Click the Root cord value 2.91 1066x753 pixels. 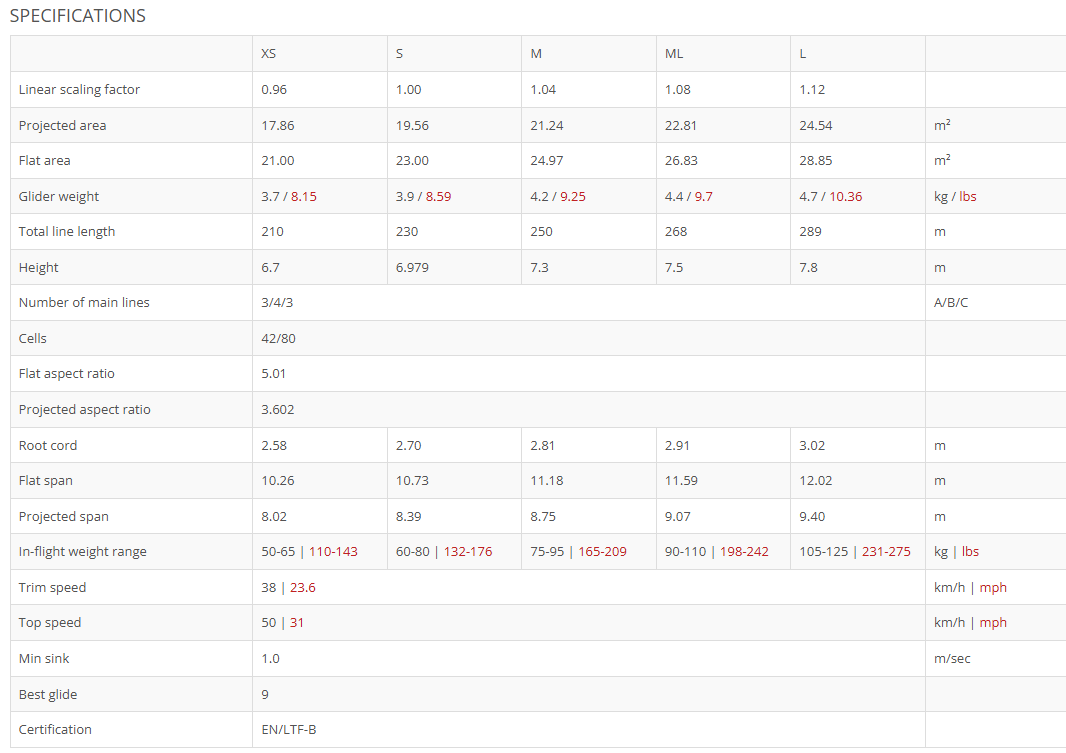point(677,446)
